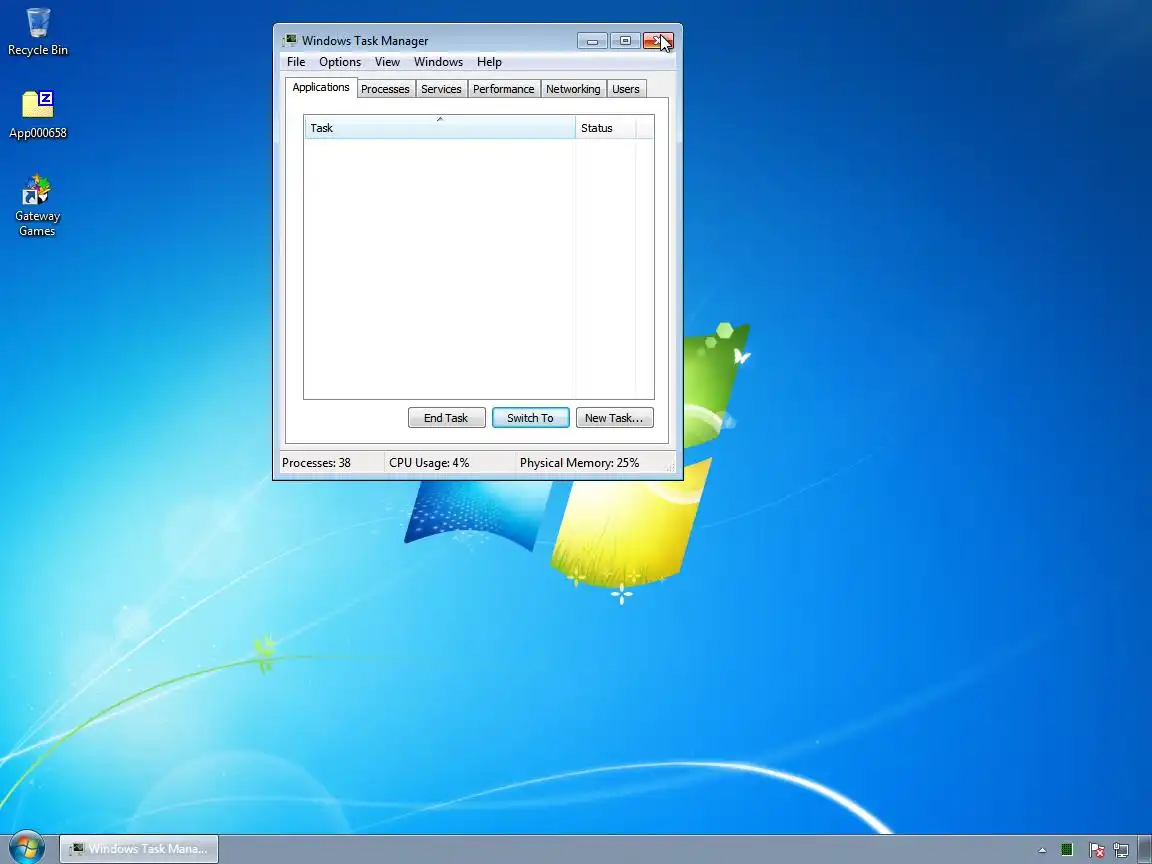Image resolution: width=1152 pixels, height=864 pixels.
Task: Show hidden tray icons arrow
Action: pos(1042,850)
